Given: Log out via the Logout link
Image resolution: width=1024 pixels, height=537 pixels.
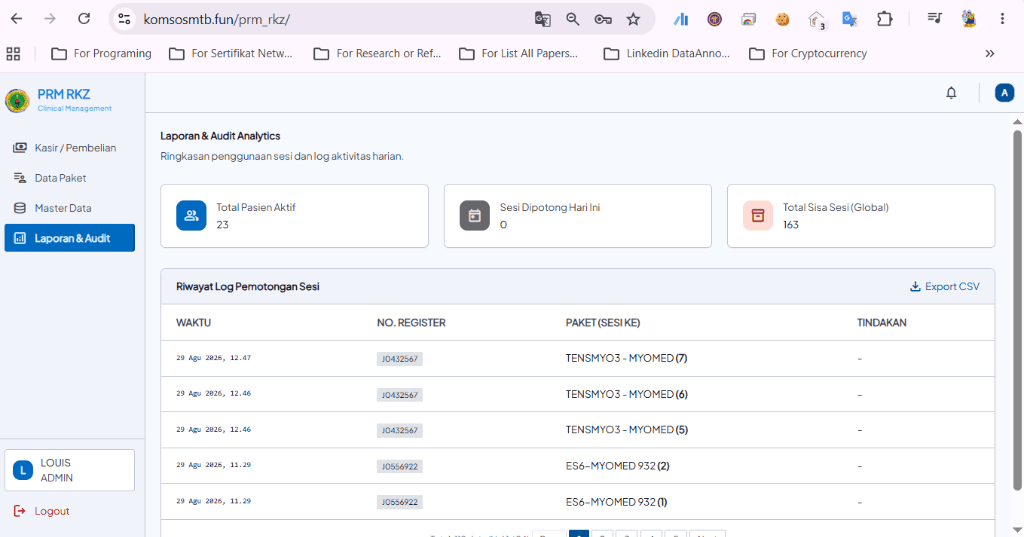Looking at the screenshot, I should [42, 511].
